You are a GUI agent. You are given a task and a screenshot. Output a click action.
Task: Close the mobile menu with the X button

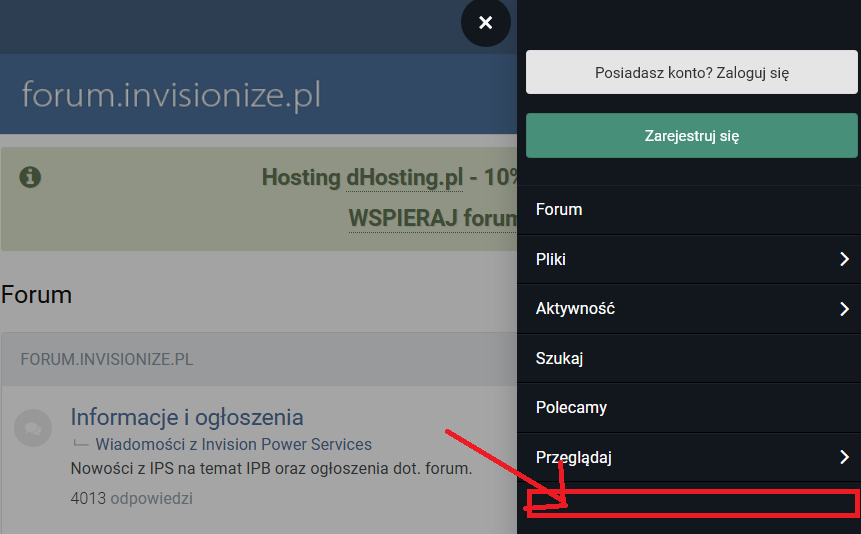coord(486,22)
